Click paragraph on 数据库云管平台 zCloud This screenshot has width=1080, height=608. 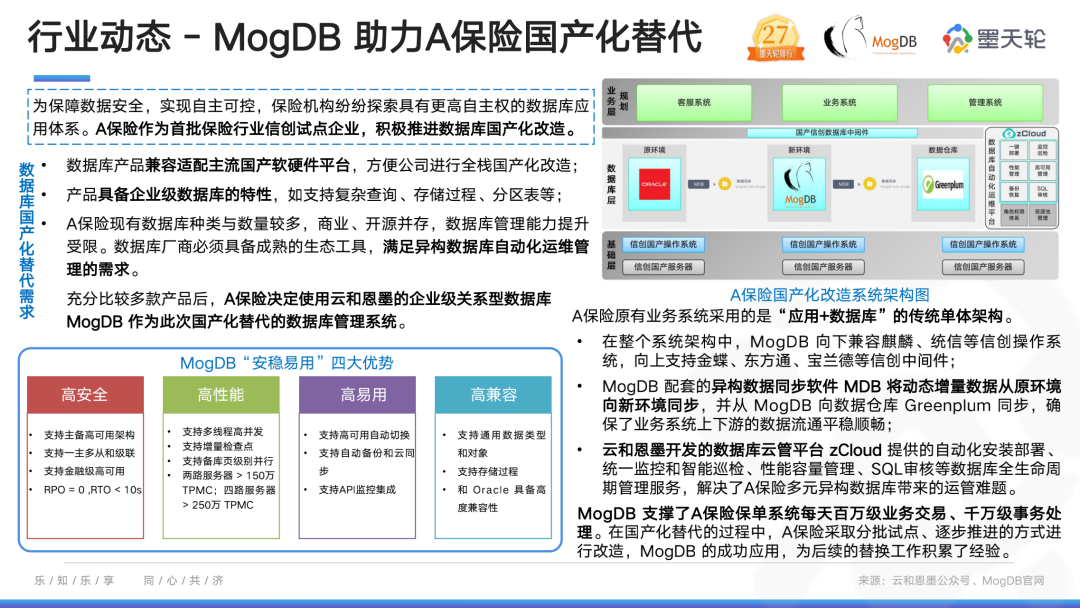[x=831, y=469]
